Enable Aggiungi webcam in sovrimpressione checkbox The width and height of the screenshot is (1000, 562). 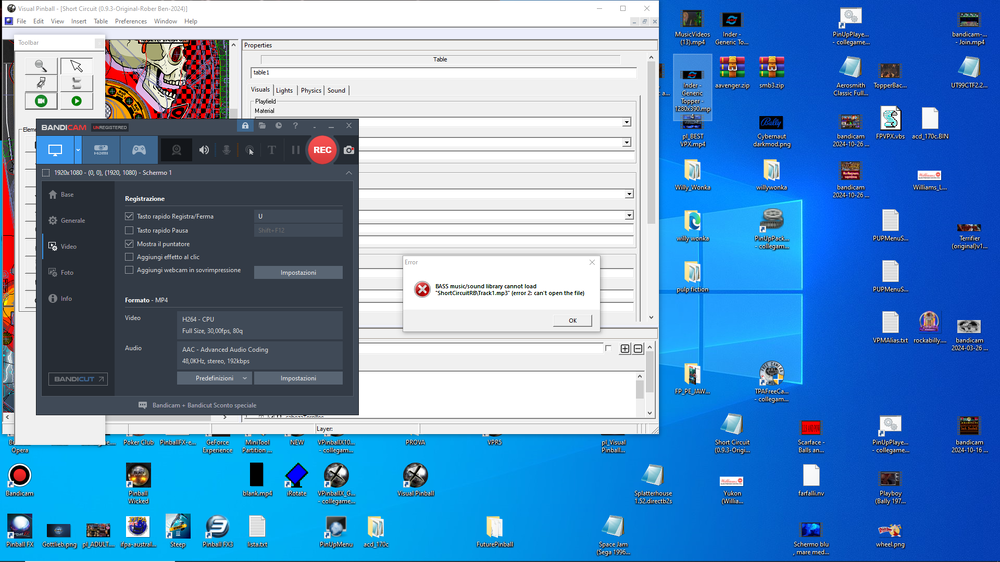[129, 270]
